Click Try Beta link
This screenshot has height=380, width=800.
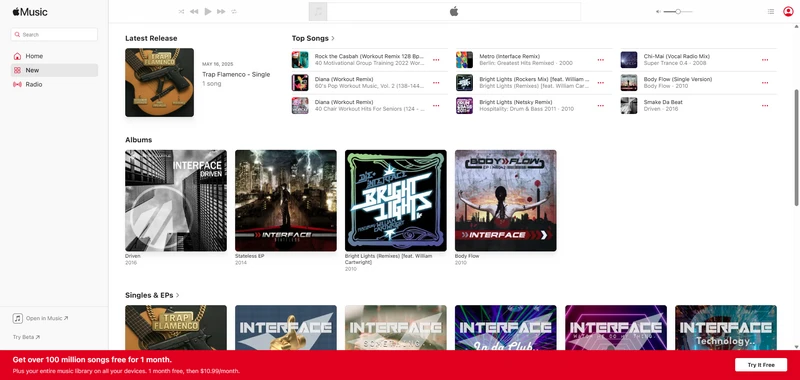coord(26,337)
